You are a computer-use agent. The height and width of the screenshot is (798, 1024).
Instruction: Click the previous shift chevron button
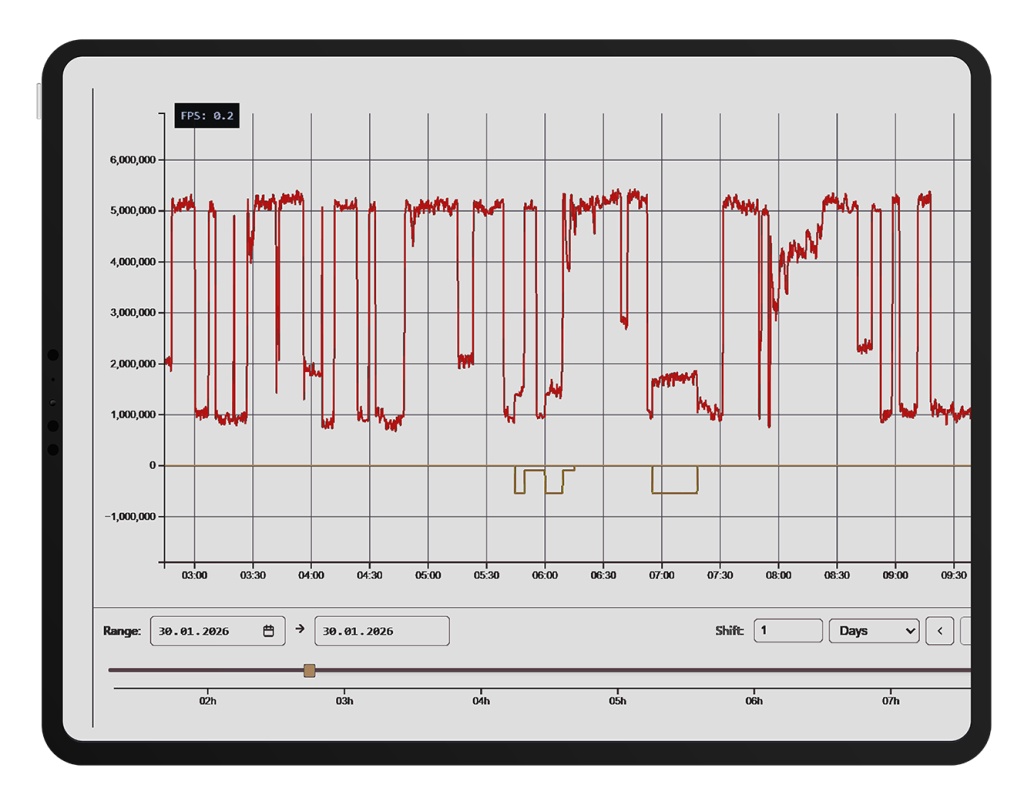click(x=939, y=631)
